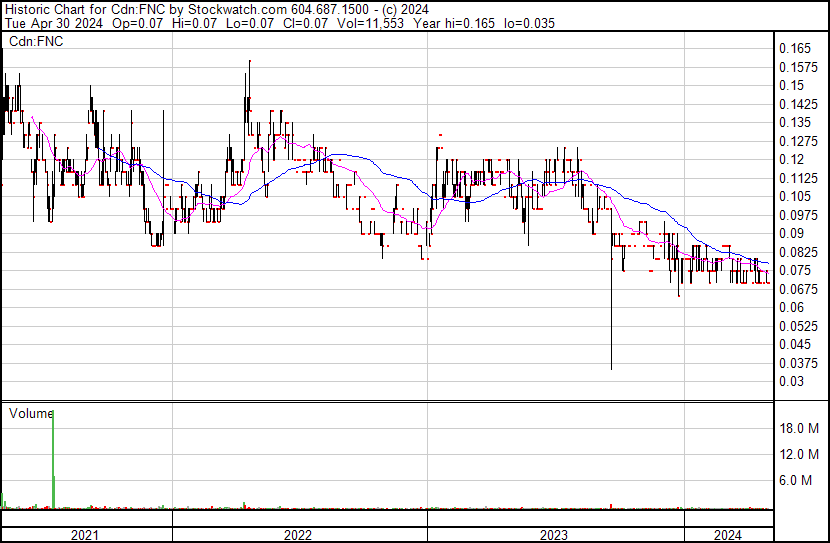830x543 pixels.
Task: Select the 2021 year label on timeline
Action: (x=86, y=535)
